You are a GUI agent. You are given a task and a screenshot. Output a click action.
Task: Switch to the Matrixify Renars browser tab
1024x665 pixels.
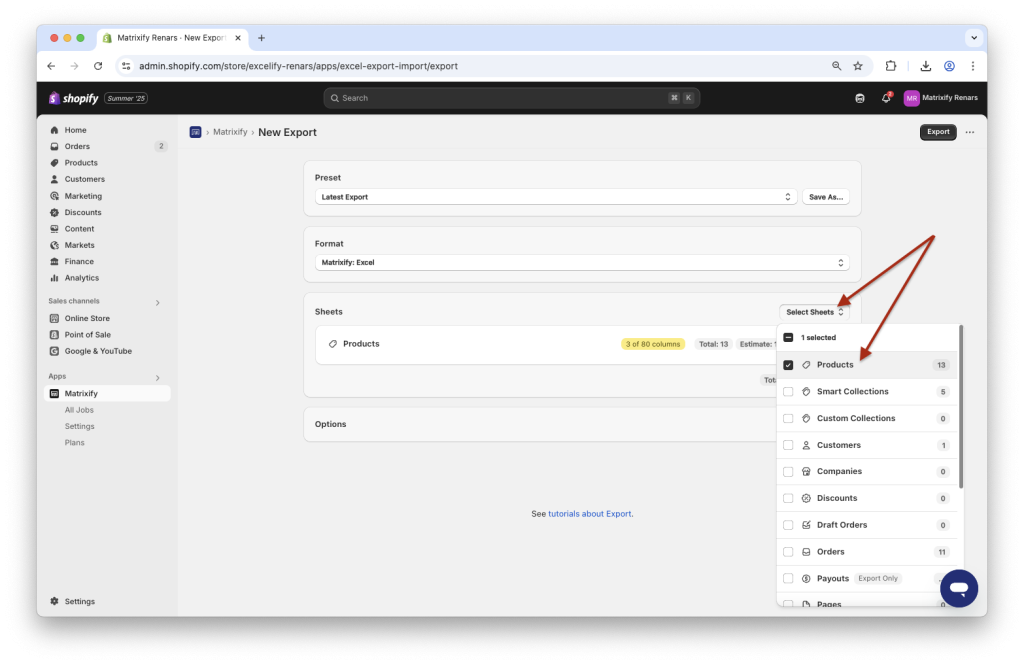tap(172, 37)
